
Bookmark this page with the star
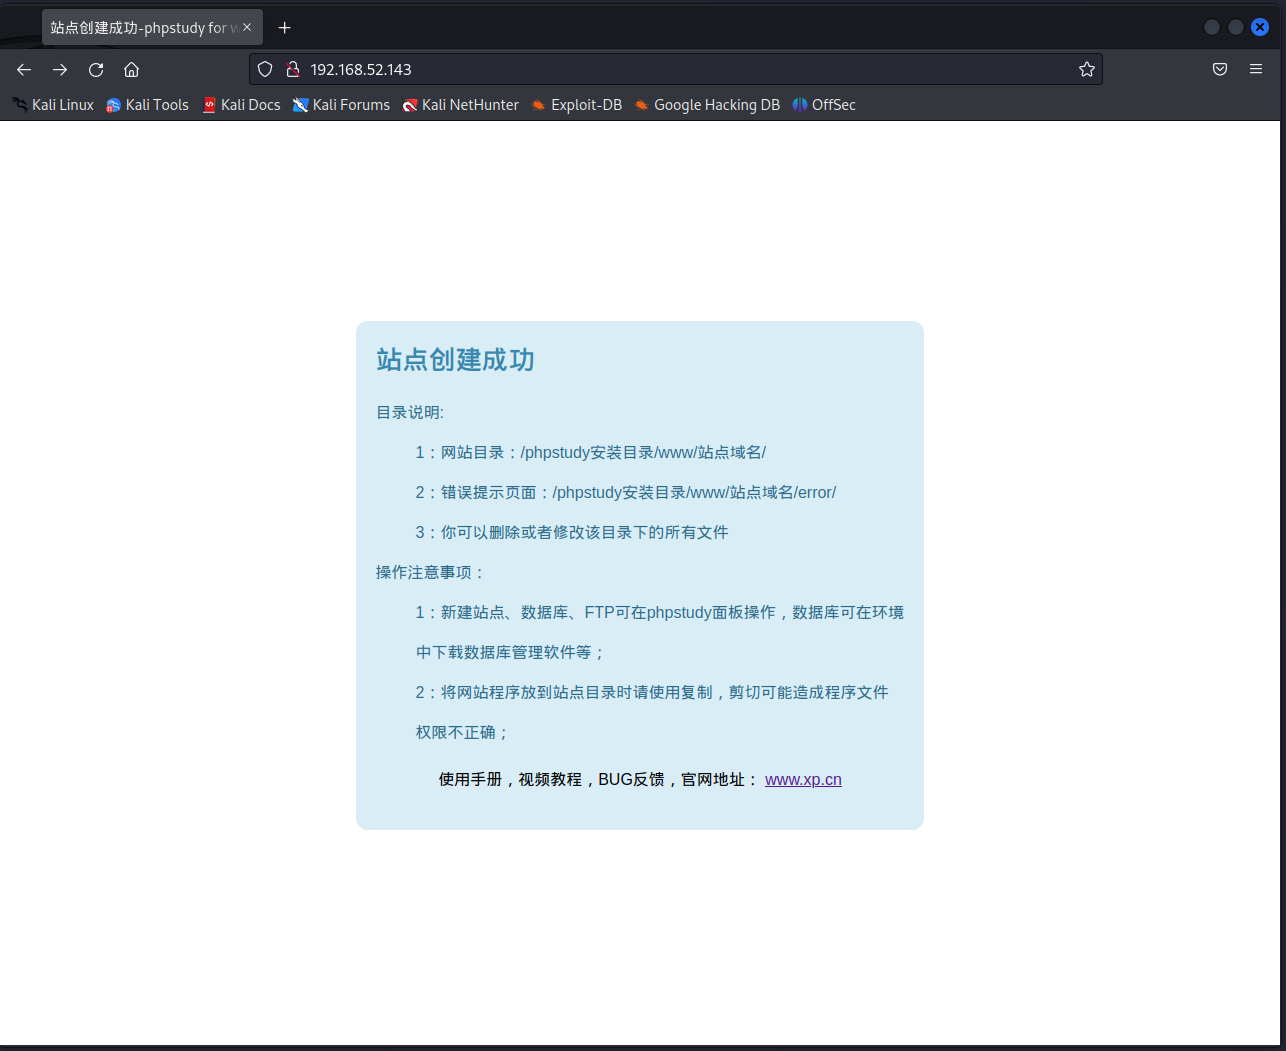point(1087,69)
